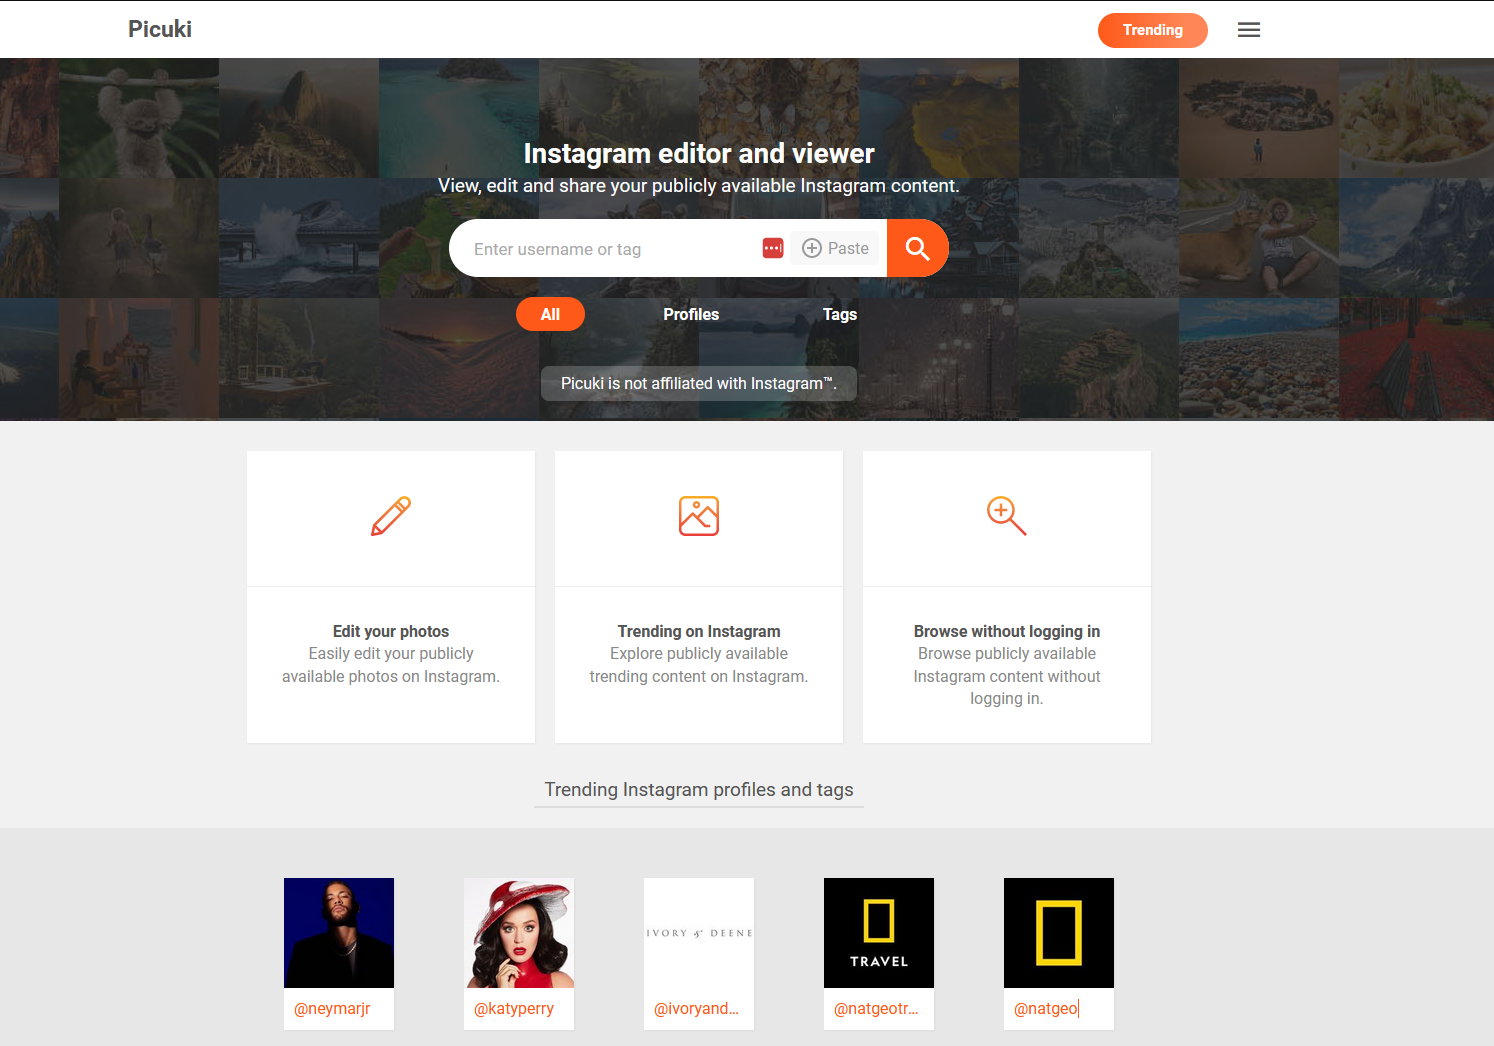This screenshot has height=1046, width=1494.
Task: Click Trending Instagram profiles and tags heading
Action: coord(699,789)
